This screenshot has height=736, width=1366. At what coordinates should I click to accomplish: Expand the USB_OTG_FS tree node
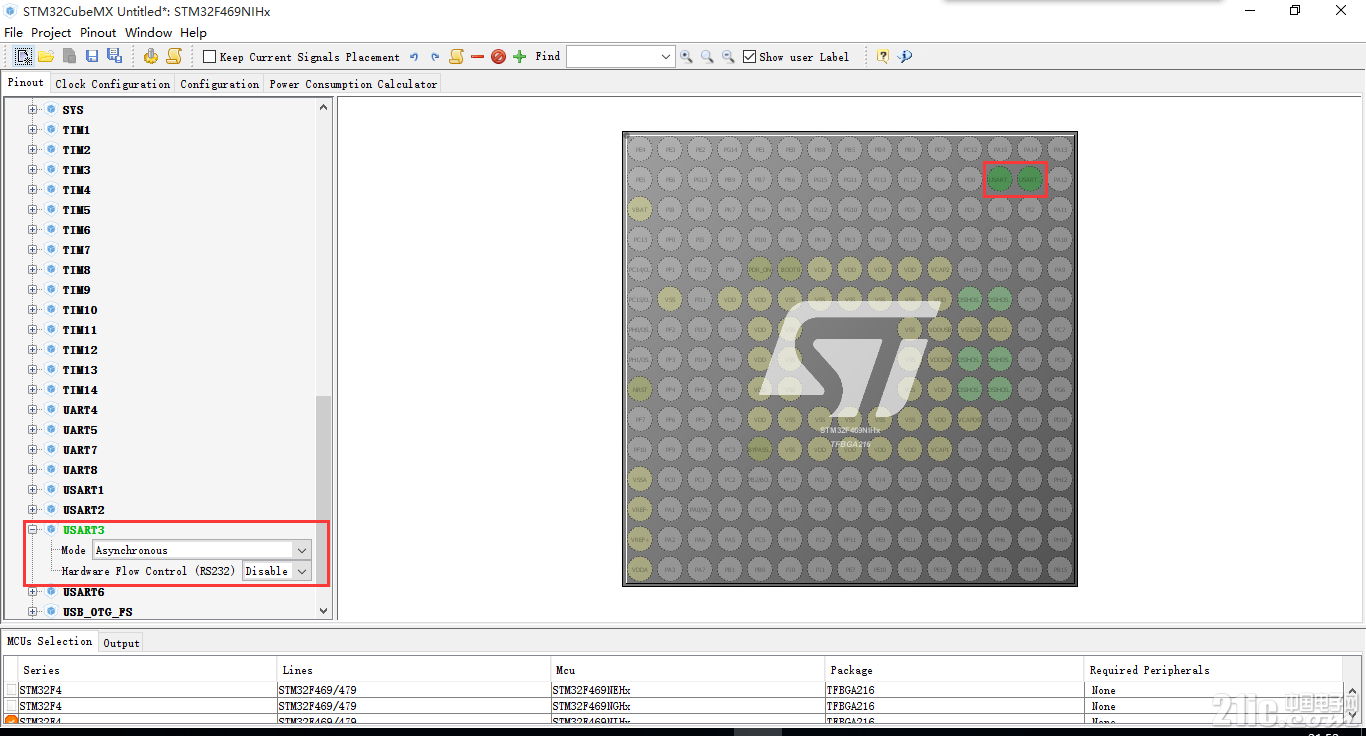tap(33, 612)
